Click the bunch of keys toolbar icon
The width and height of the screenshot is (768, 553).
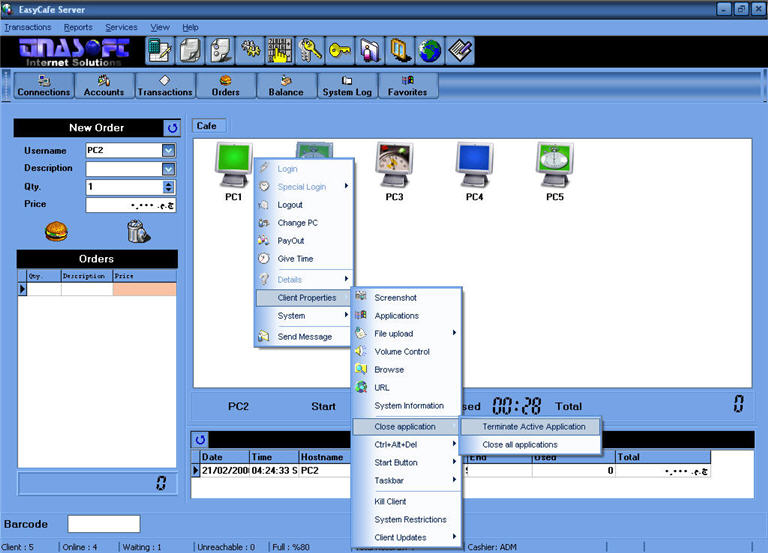[x=310, y=50]
